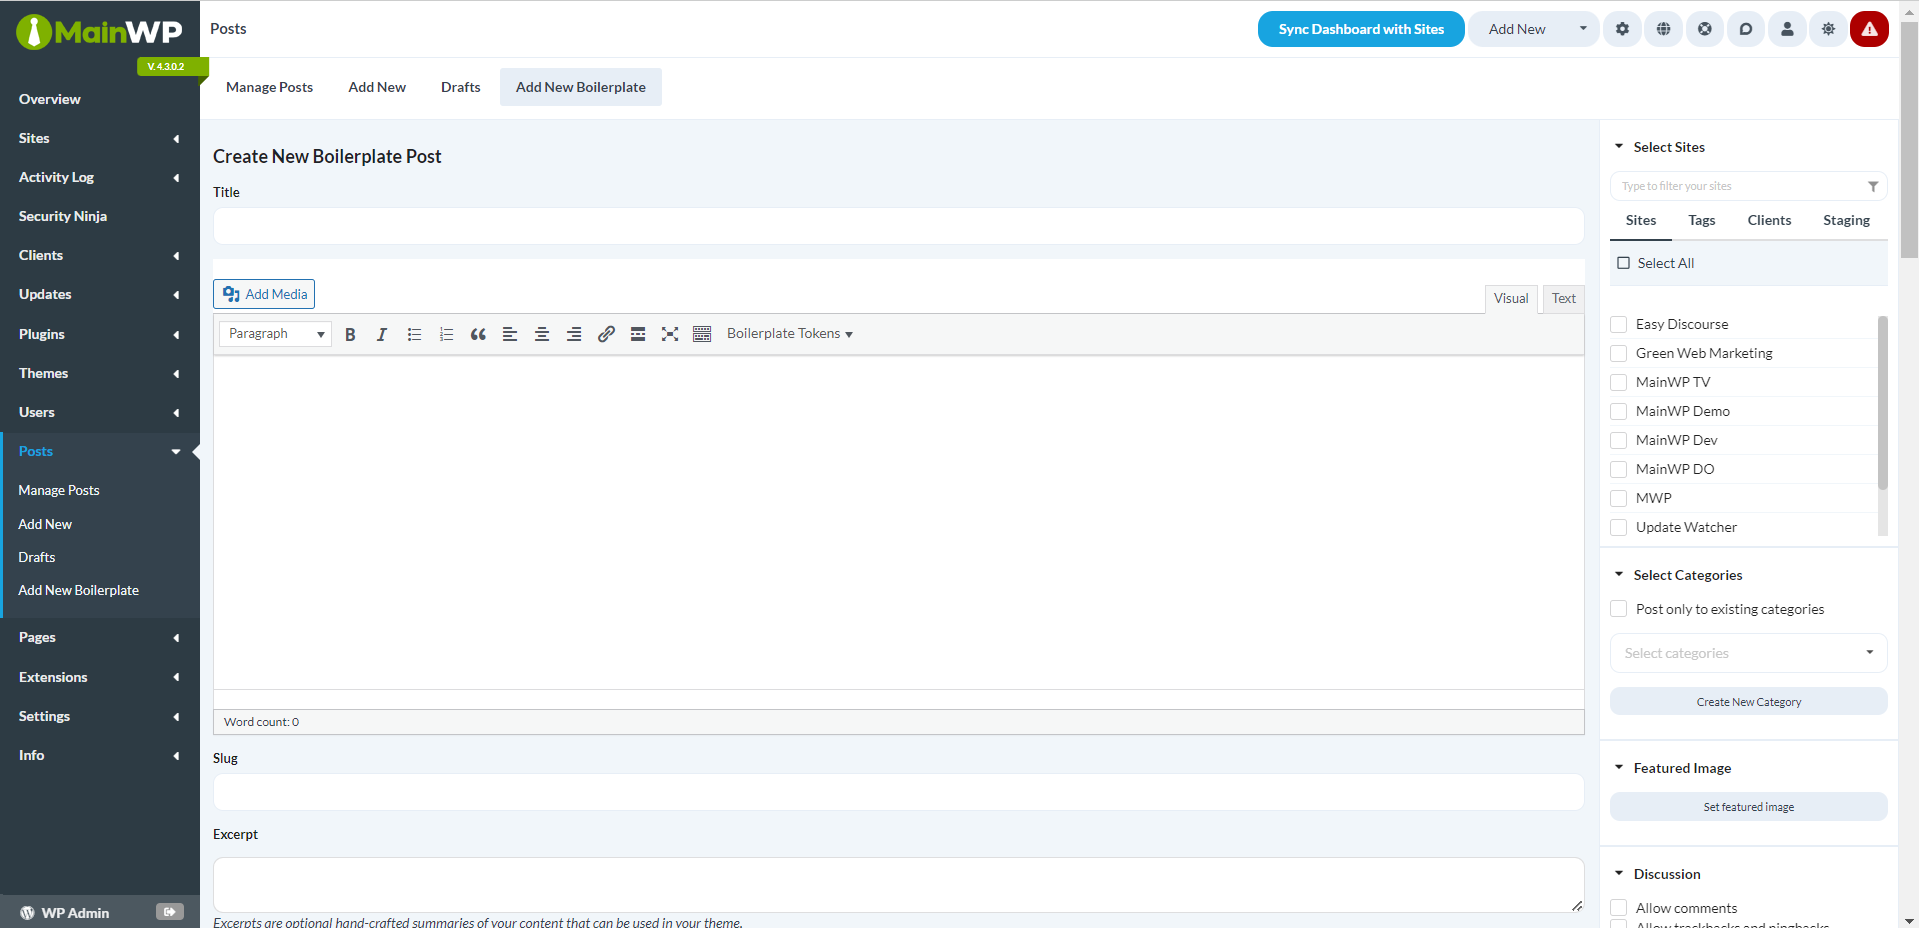The image size is (1919, 928).
Task: Tick the MainWP DO checkbox
Action: tap(1619, 469)
